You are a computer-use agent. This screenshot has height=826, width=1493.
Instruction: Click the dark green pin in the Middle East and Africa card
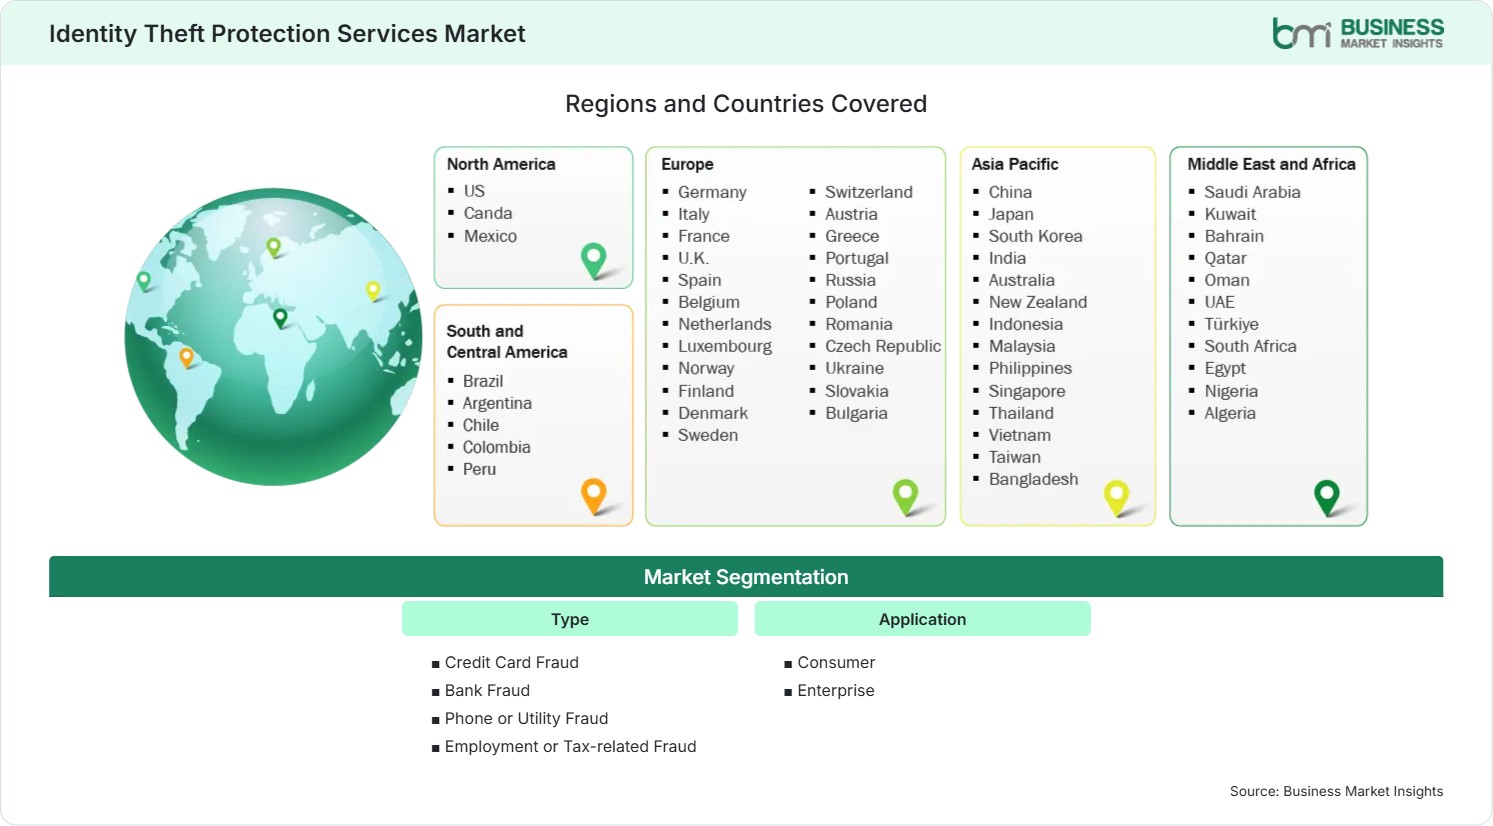coord(1327,497)
